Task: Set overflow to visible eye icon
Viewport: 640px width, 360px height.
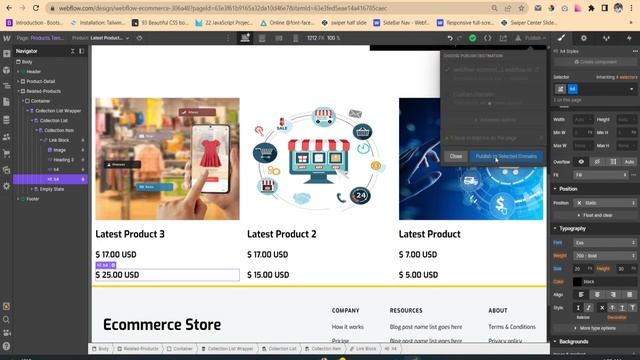Action: point(581,162)
